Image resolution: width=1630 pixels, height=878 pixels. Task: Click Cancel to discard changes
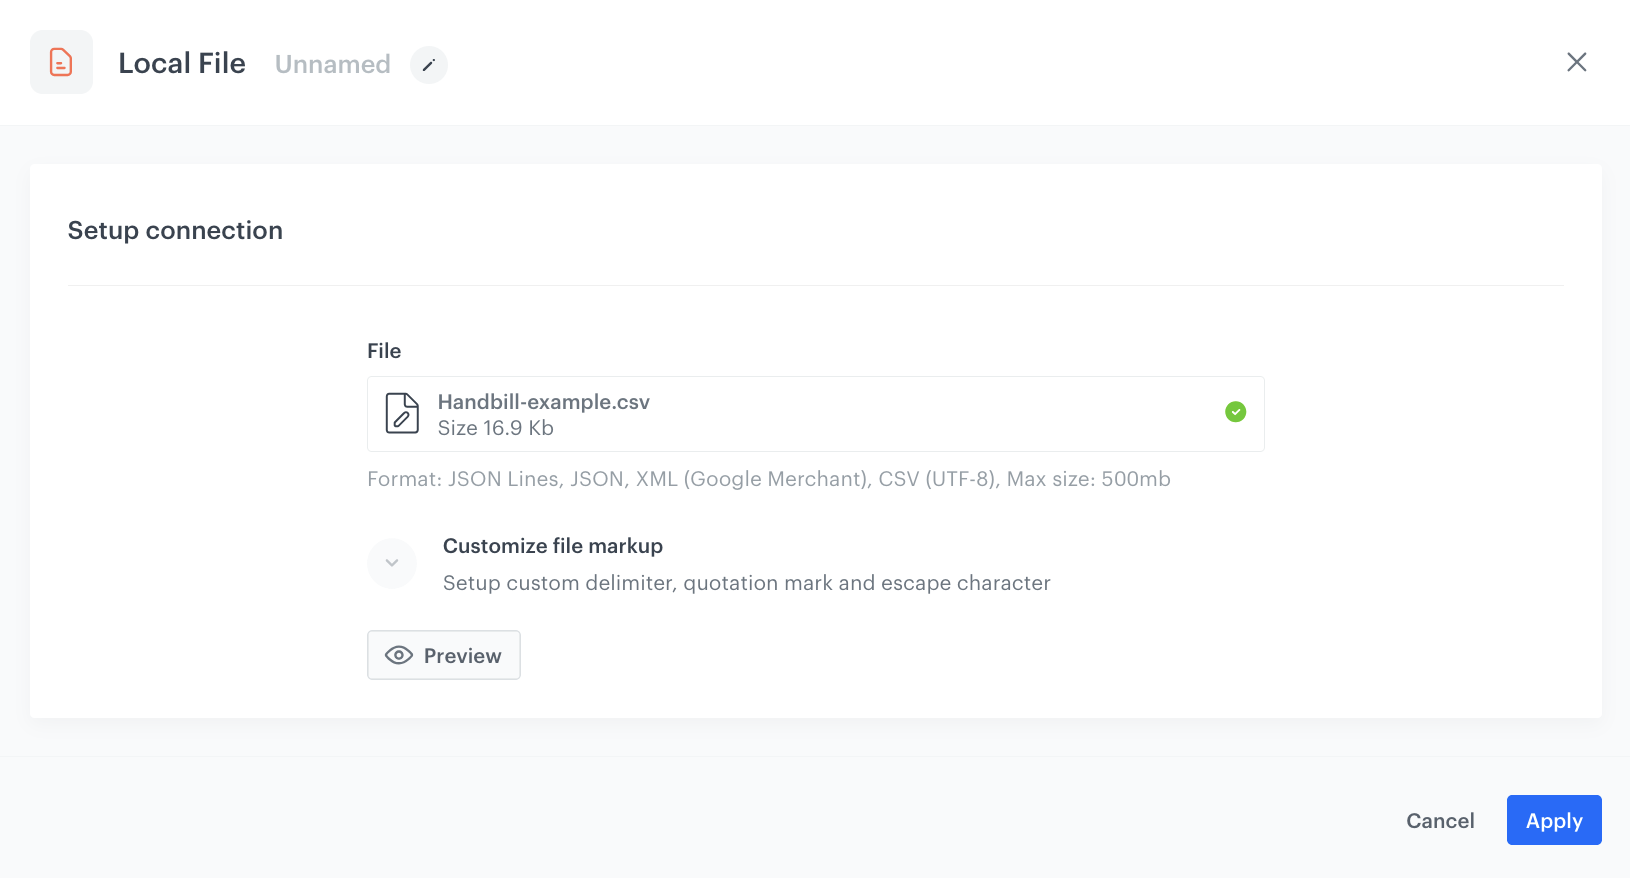[x=1440, y=820]
